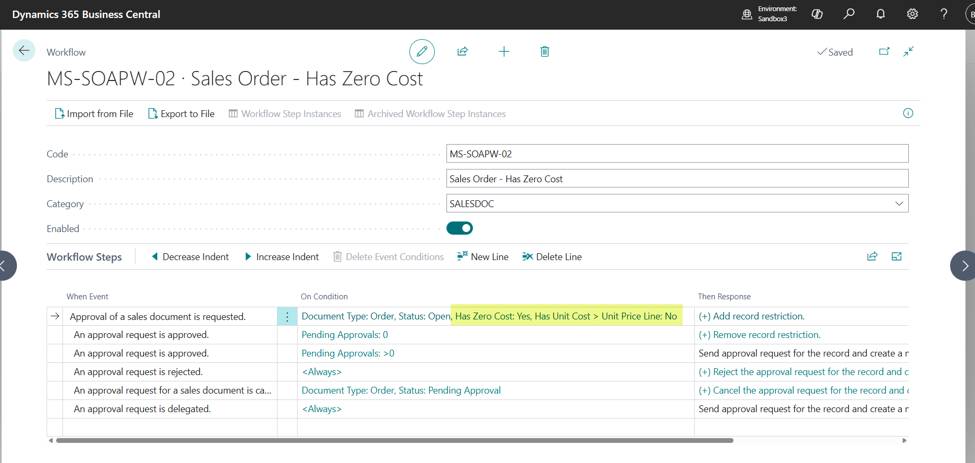Screen dimensions: 975x463
Task: Expand the Category dropdown arrow
Action: point(899,203)
